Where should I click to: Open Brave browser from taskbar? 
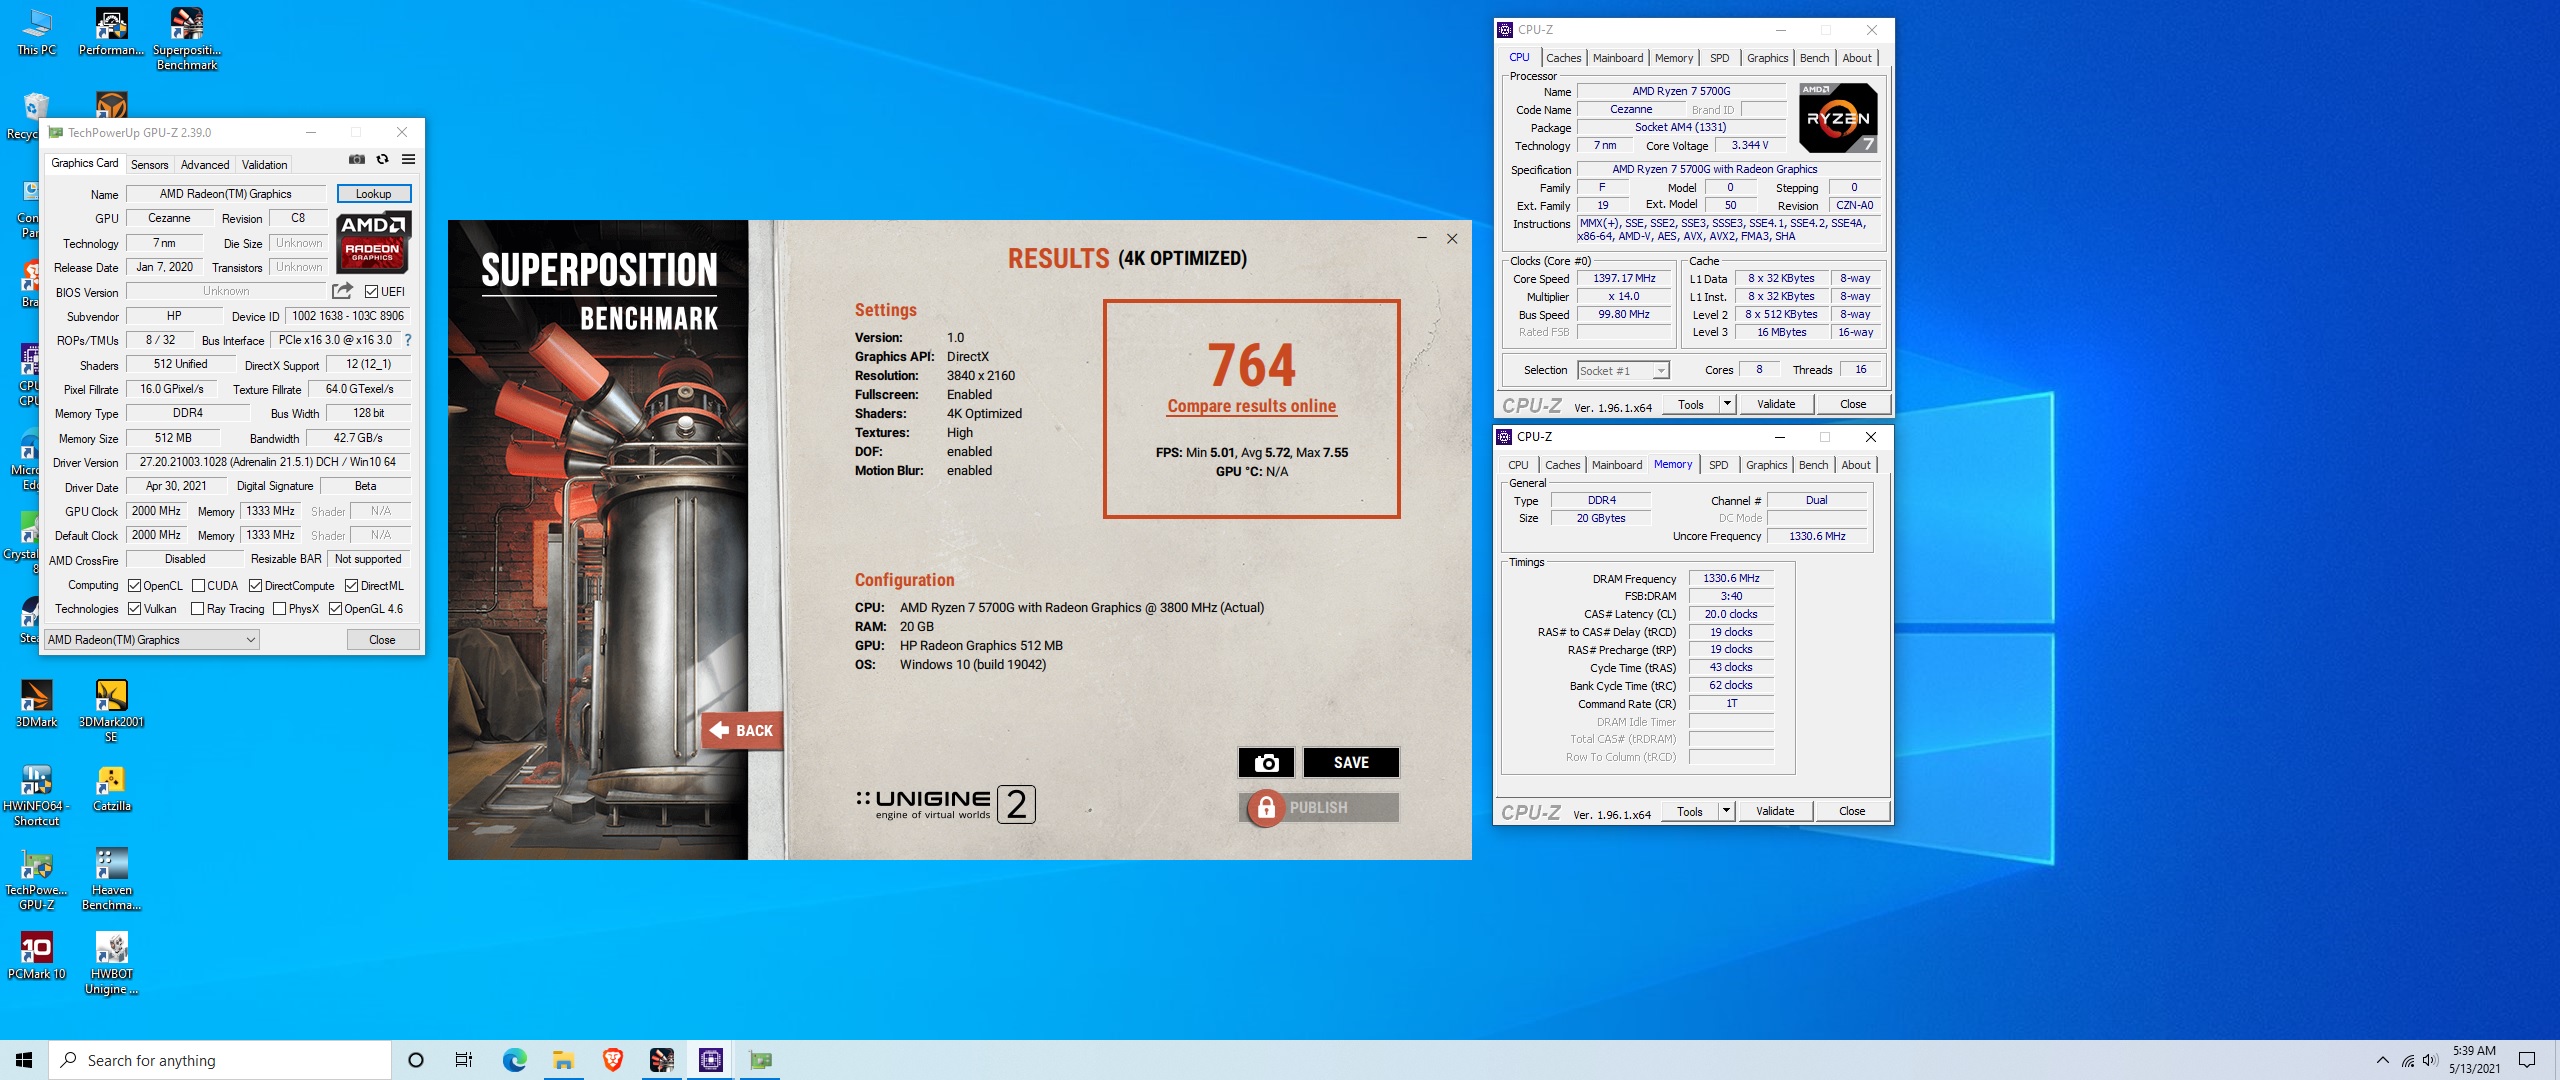click(612, 1060)
